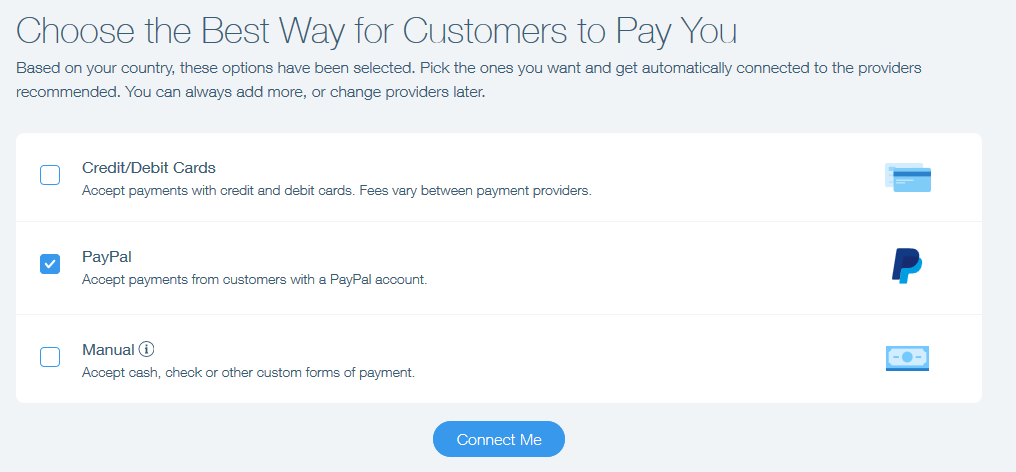The height and width of the screenshot is (472, 1016).
Task: Click the cash banknote icon
Action: (907, 358)
